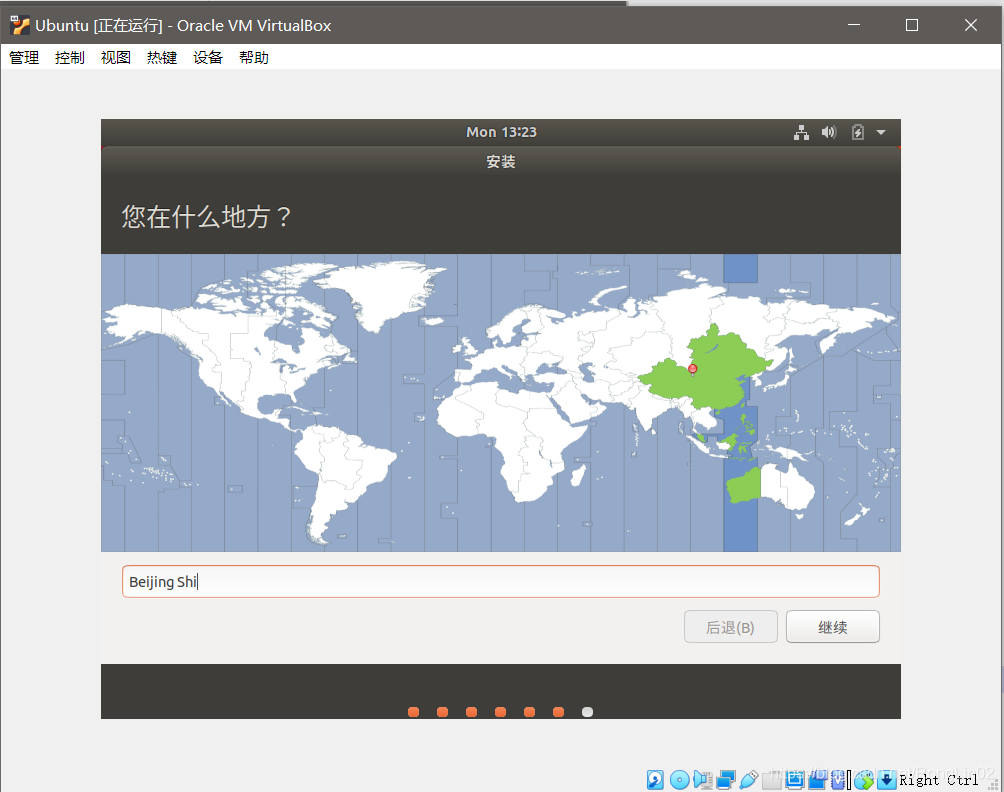This screenshot has width=1004, height=792.
Task: Click the network adapters status icon
Action: [x=726, y=780]
